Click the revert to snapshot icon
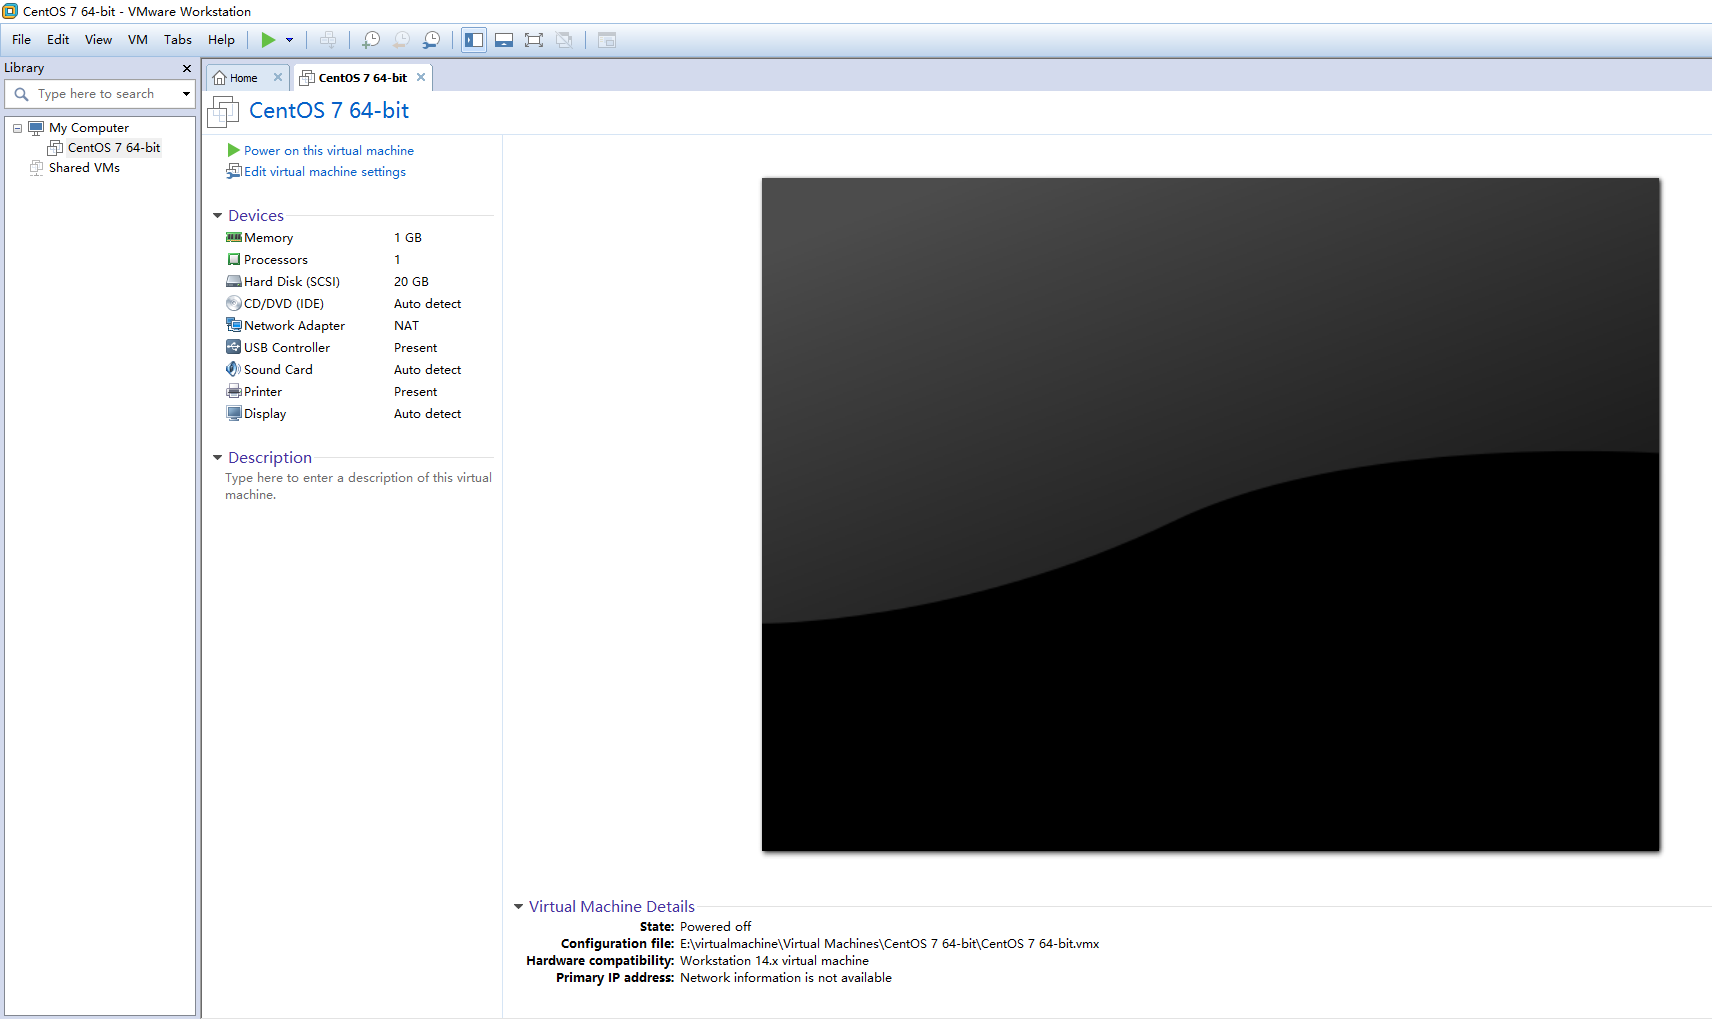Image resolution: width=1712 pixels, height=1019 pixels. pyautogui.click(x=401, y=40)
